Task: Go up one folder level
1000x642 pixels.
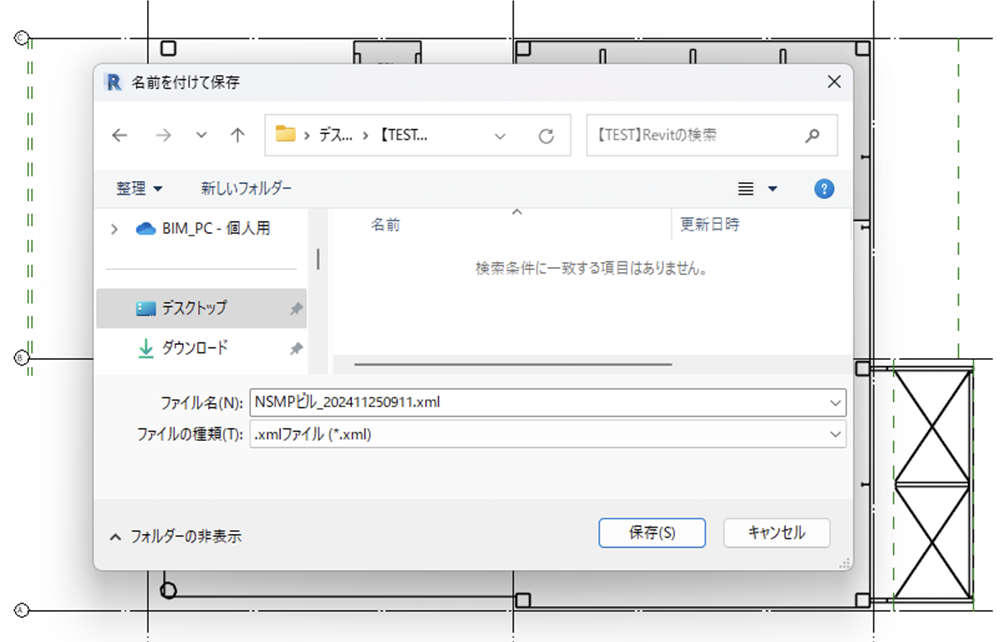Action: 237,136
